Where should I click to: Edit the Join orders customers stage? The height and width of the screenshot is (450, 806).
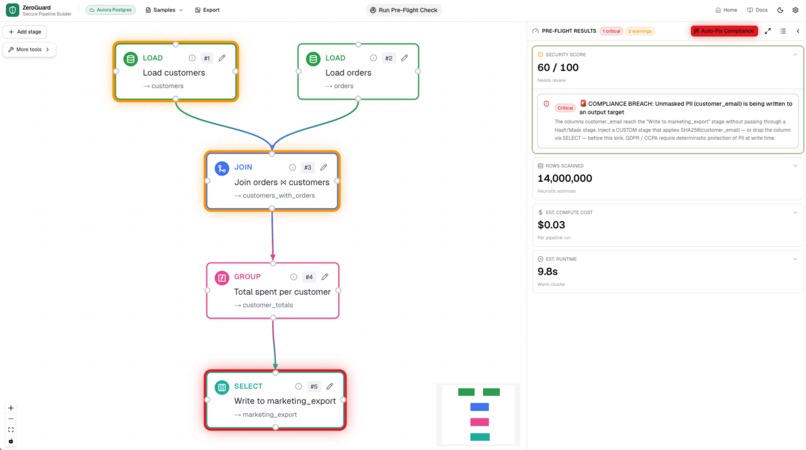click(323, 167)
